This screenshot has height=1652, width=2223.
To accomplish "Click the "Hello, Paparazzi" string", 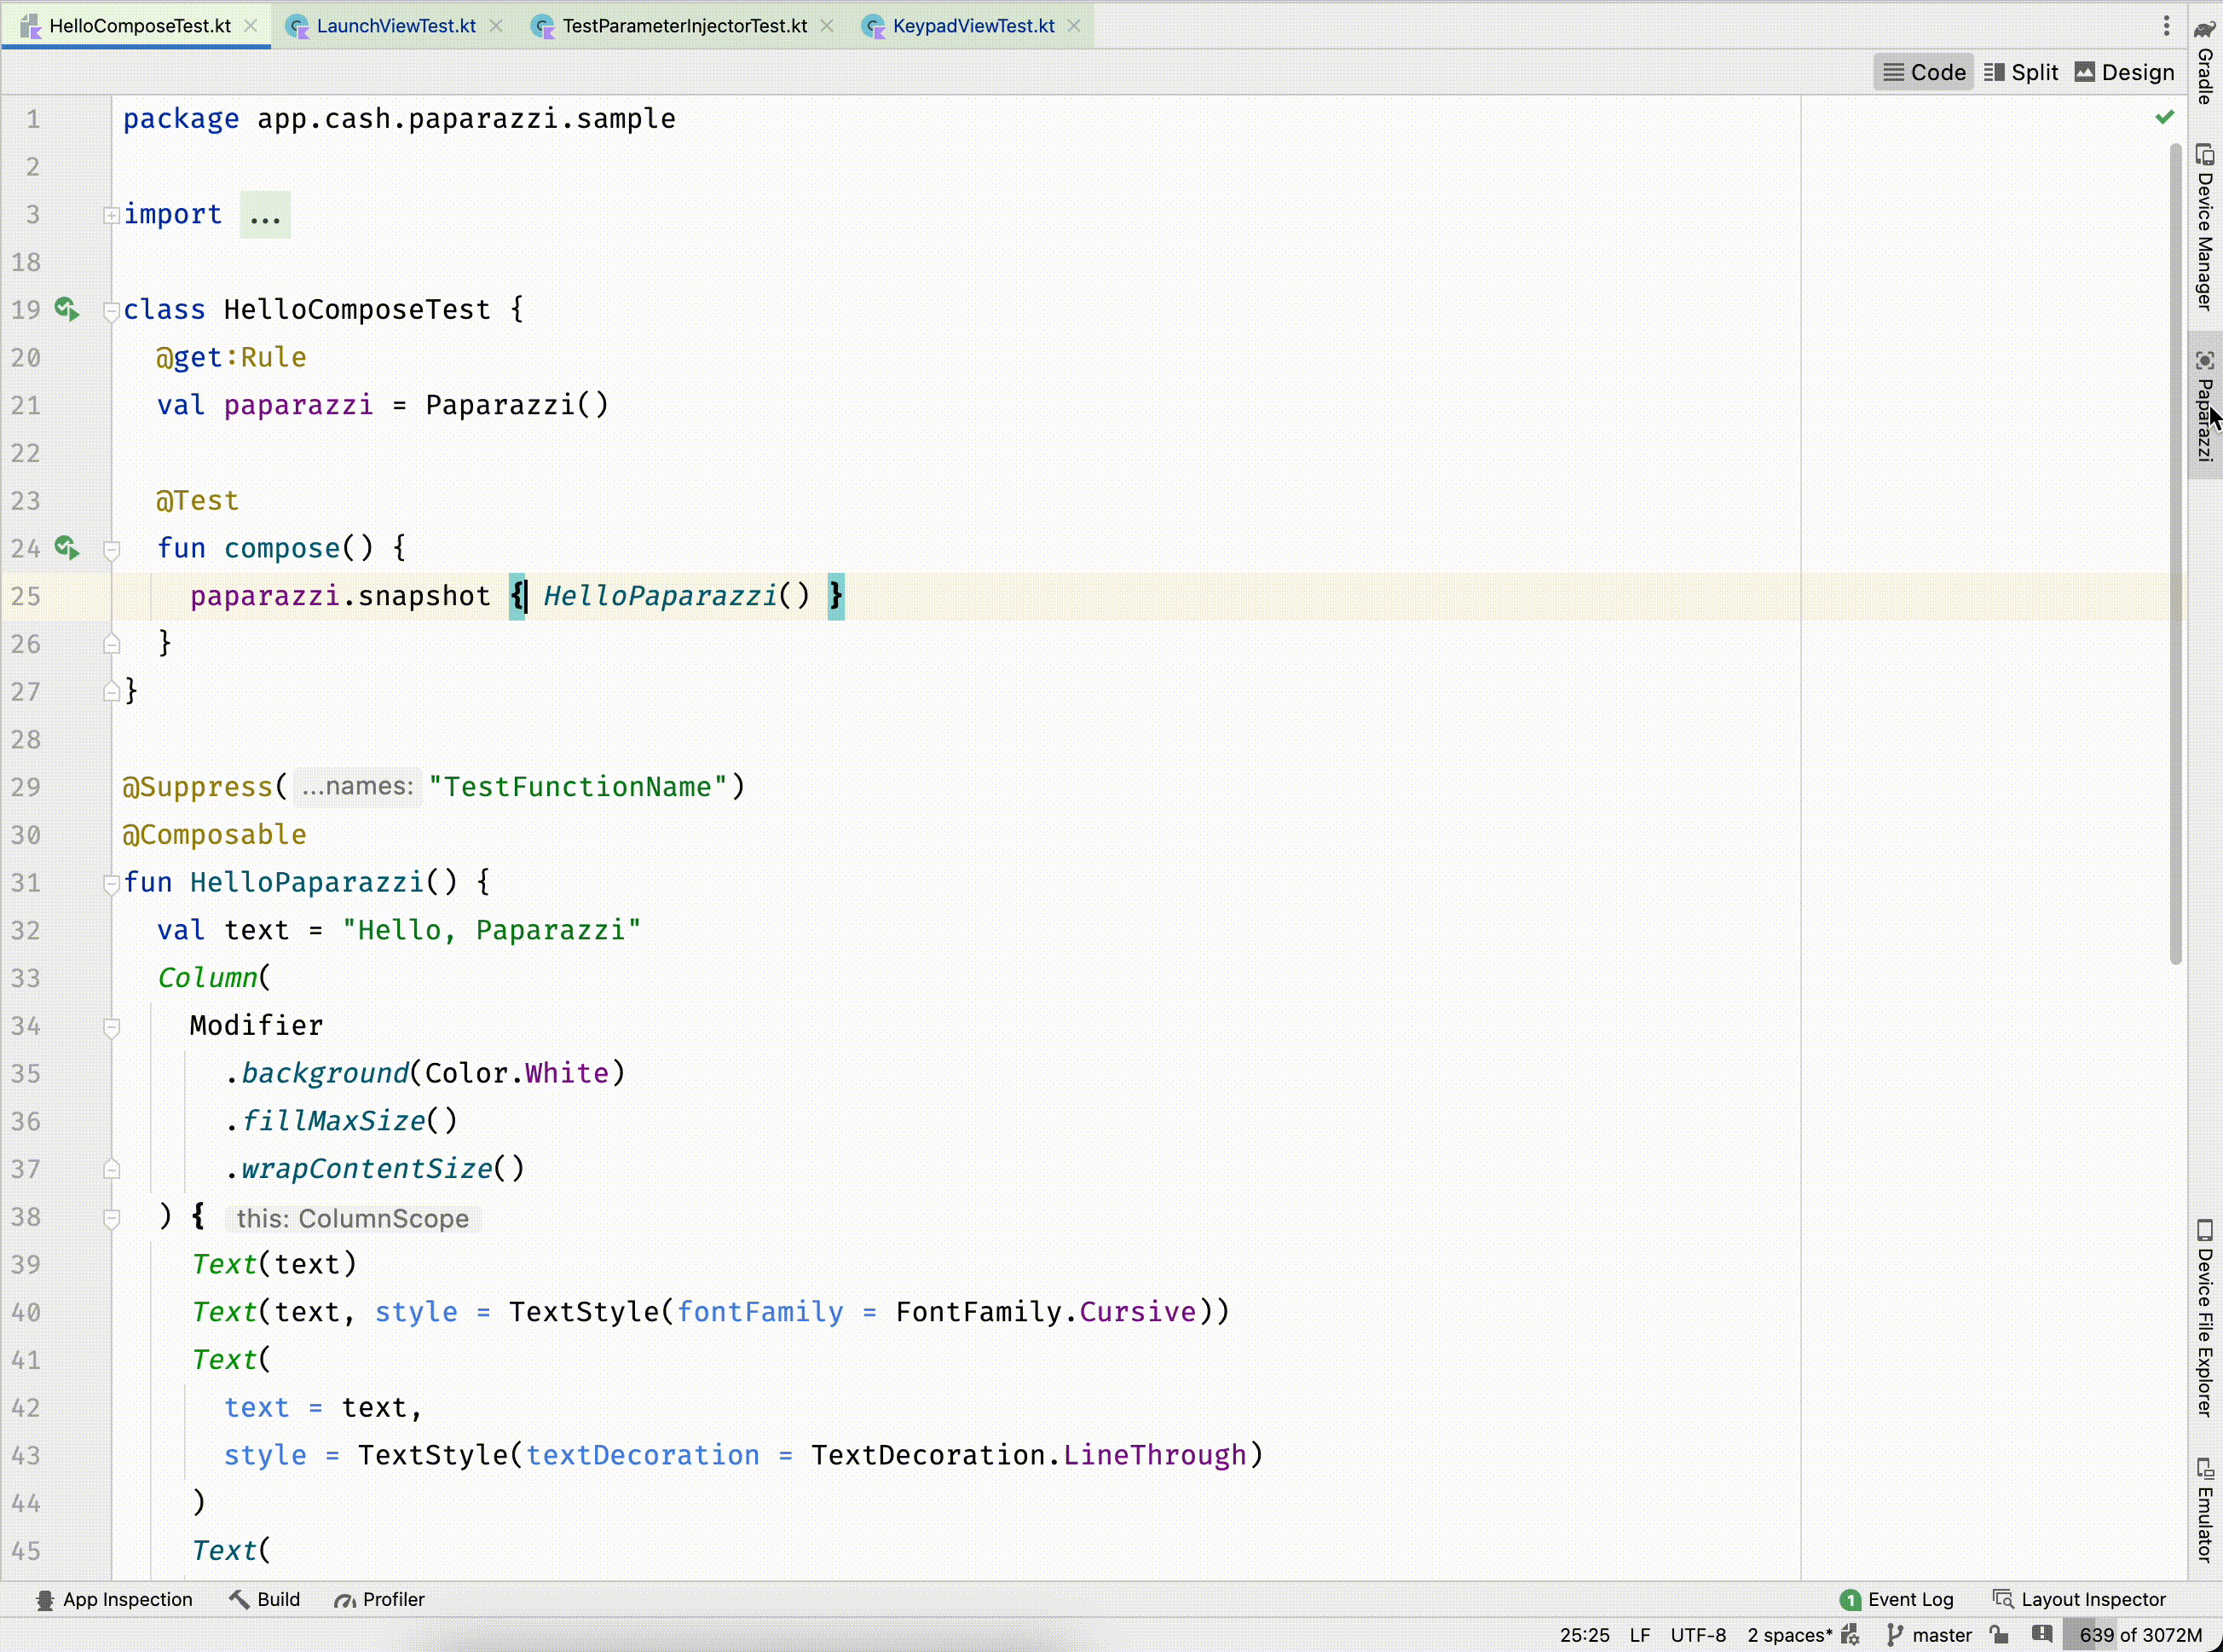I will (x=491, y=929).
